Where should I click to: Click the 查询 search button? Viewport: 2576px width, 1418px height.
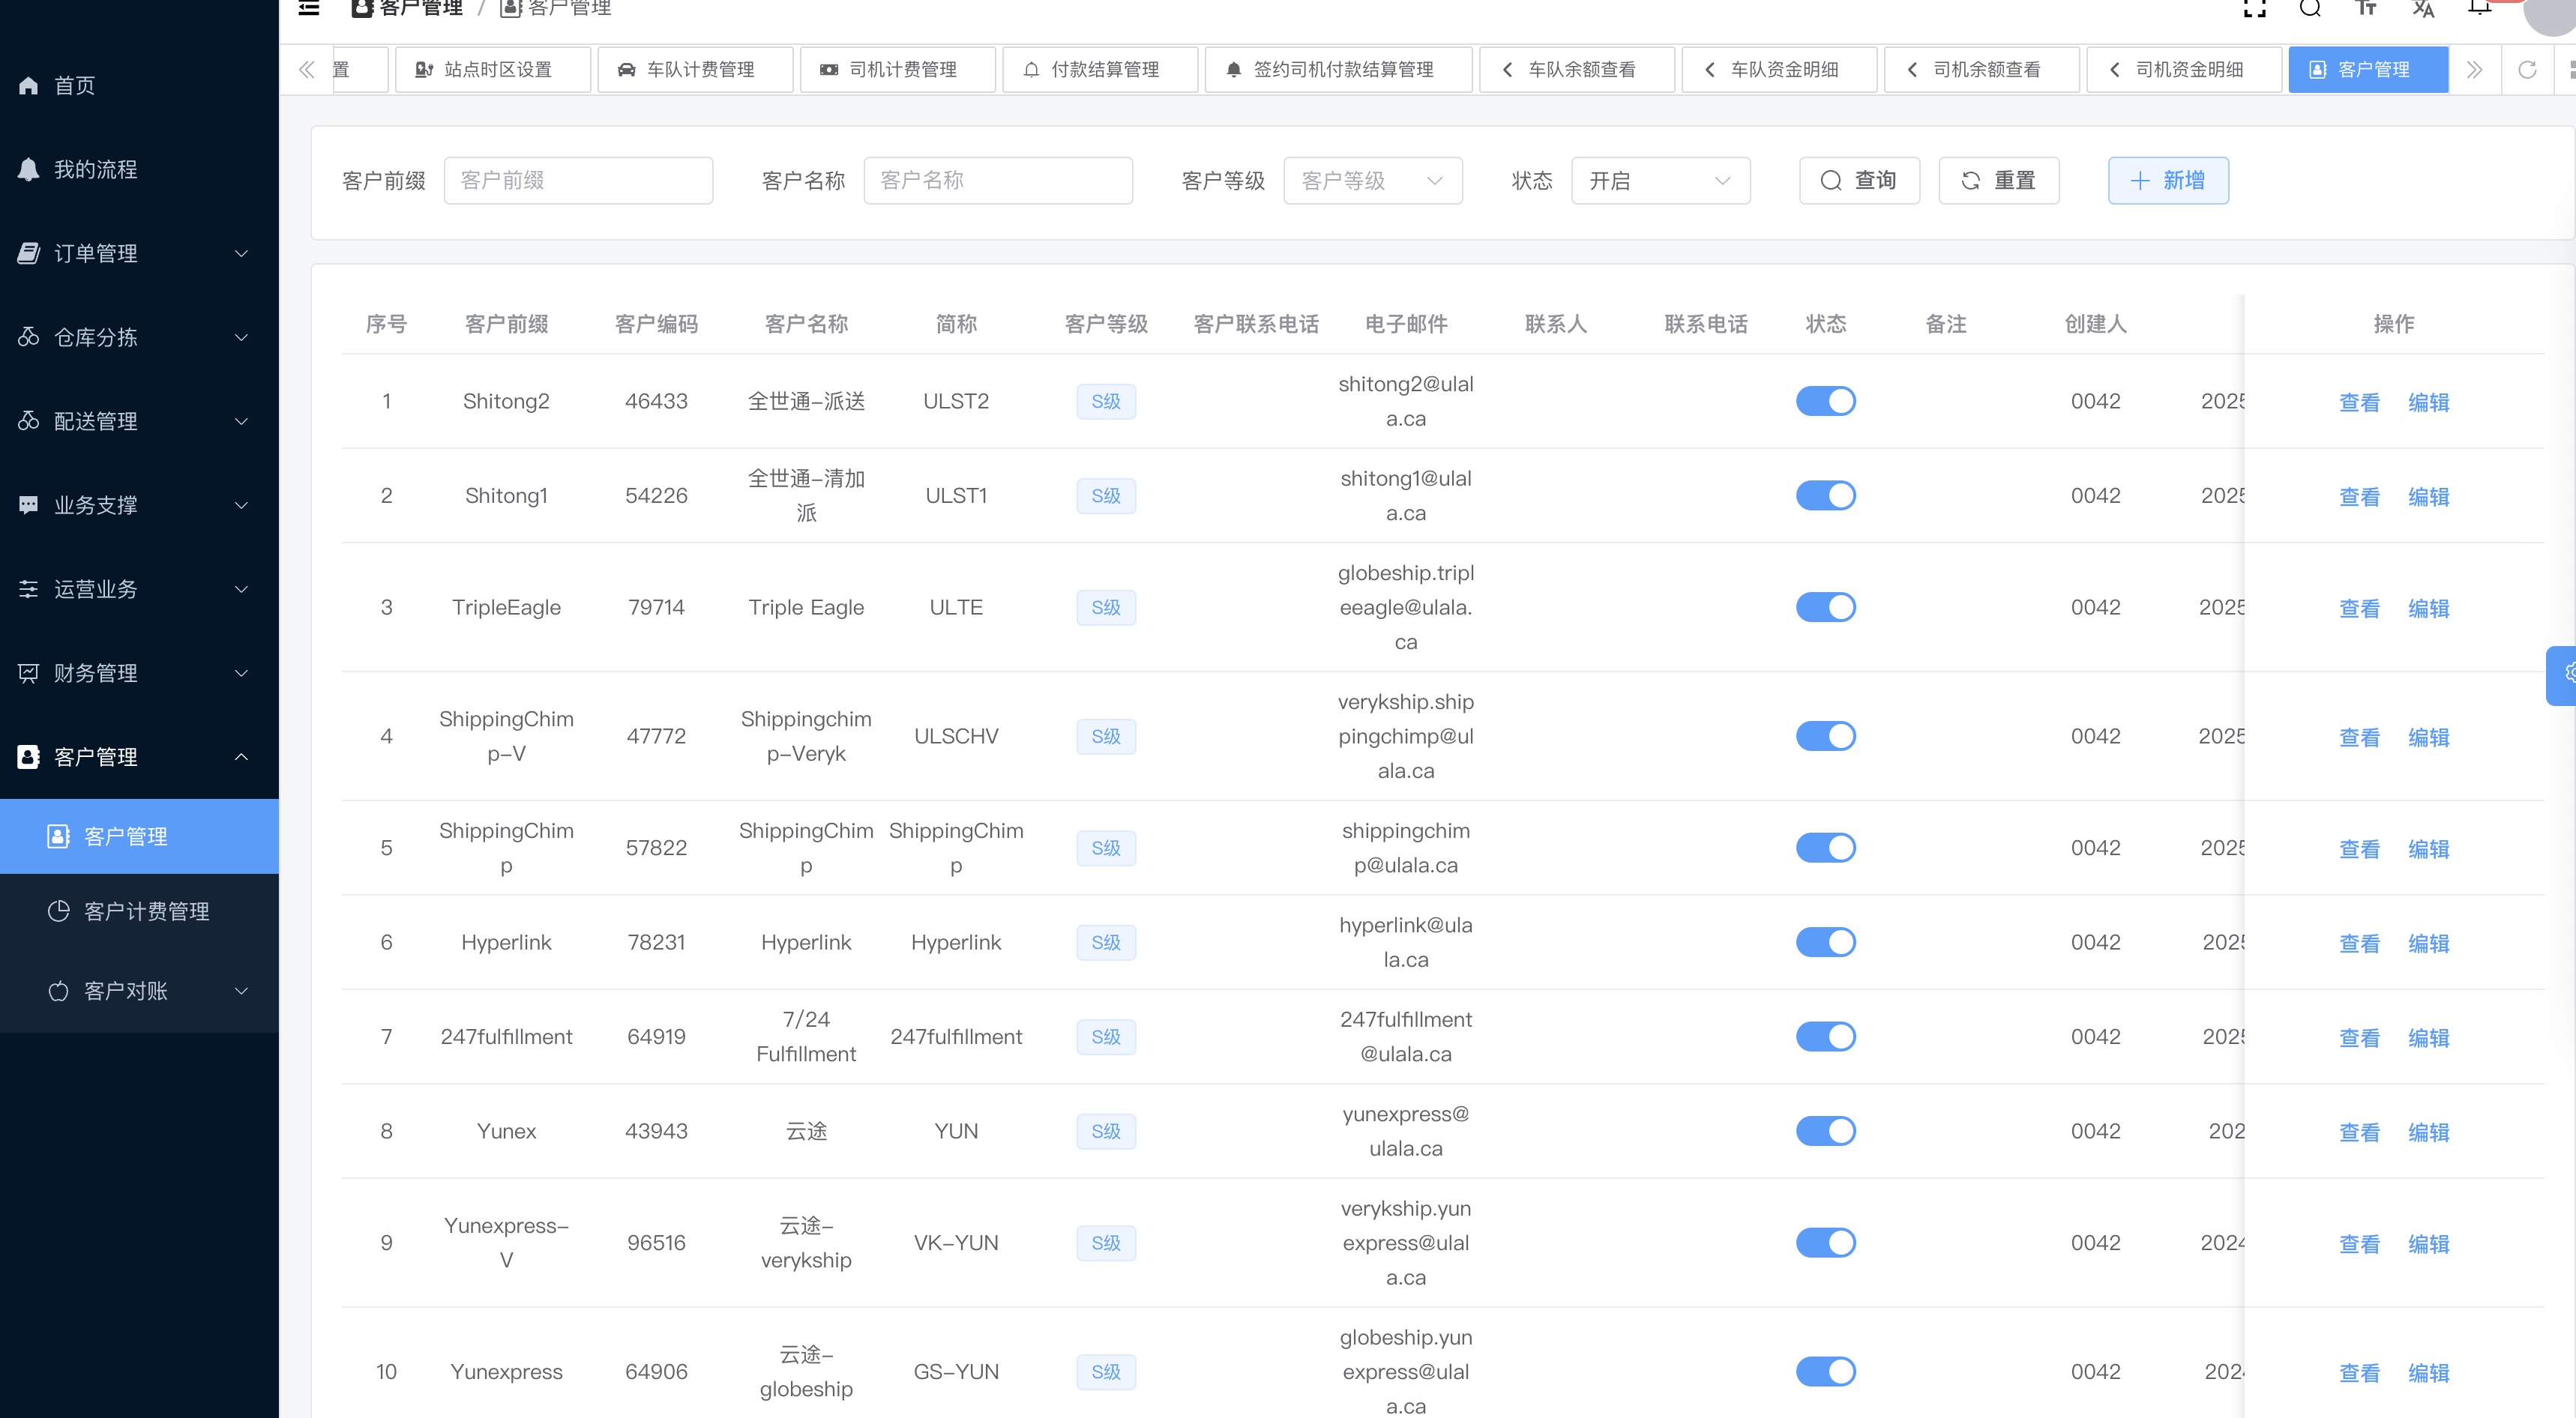click(1859, 181)
